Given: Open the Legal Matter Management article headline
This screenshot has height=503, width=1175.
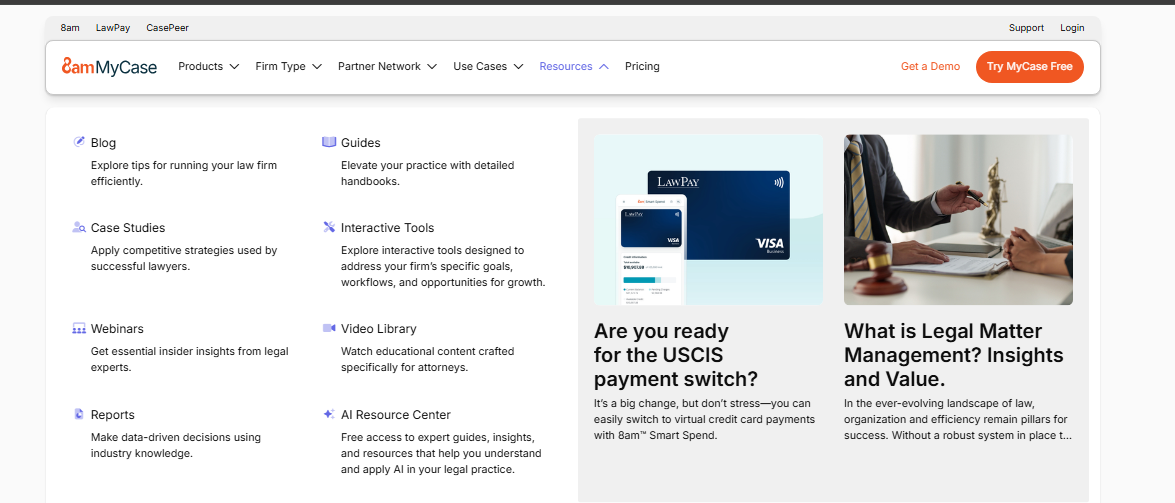Looking at the screenshot, I should point(954,355).
